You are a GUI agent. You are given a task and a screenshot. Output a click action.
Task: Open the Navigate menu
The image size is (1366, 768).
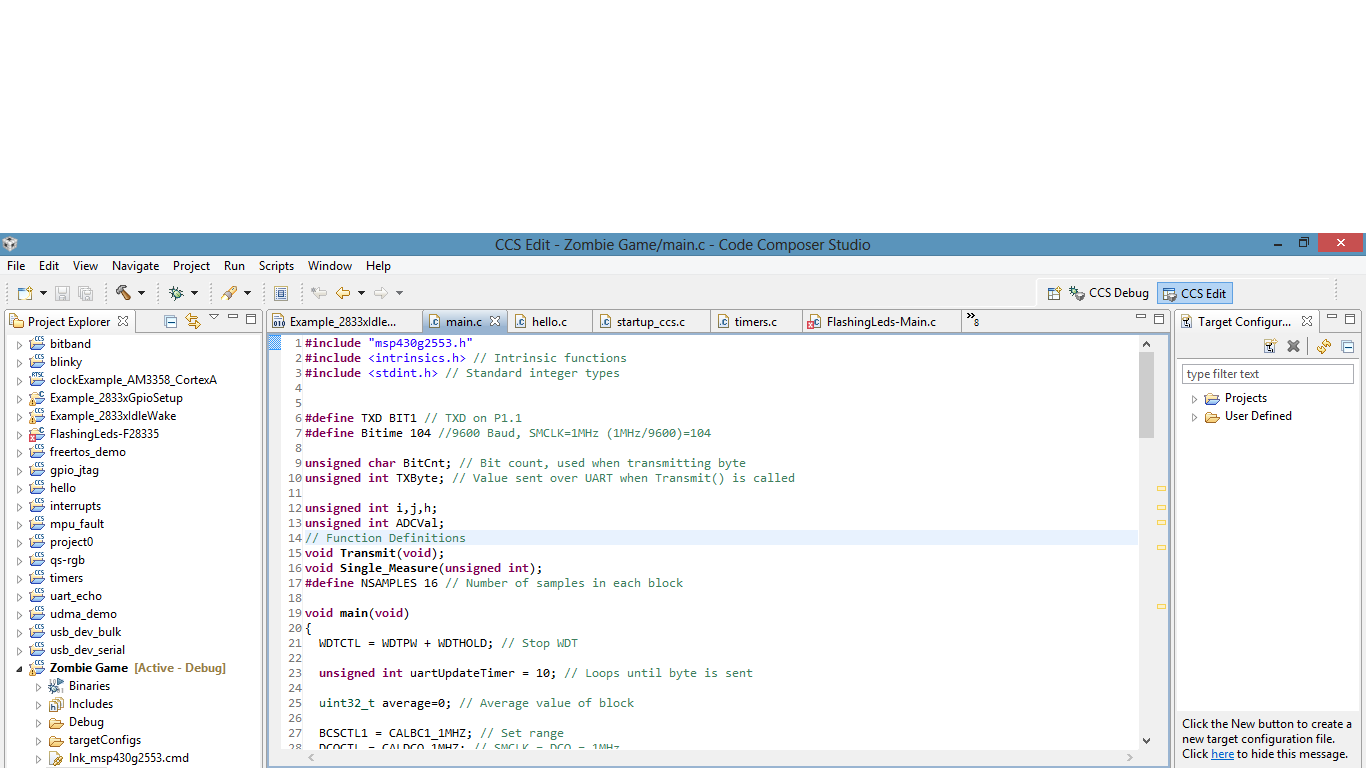[x=135, y=266]
